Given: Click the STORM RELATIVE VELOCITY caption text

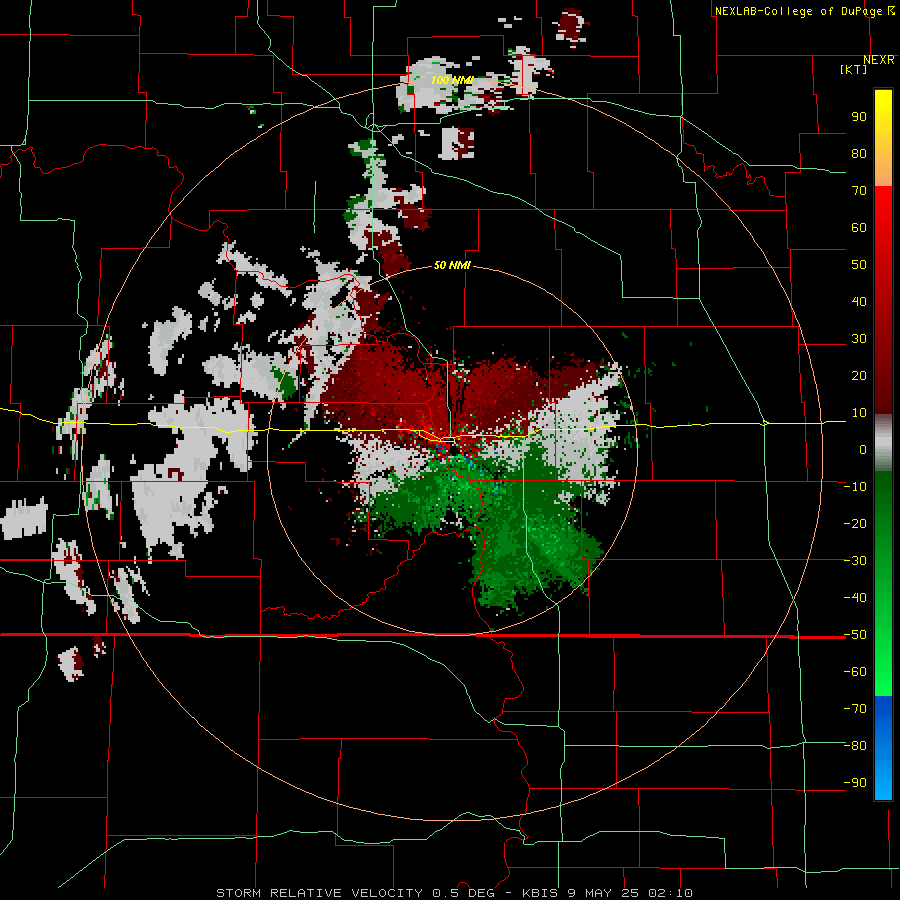Looking at the screenshot, I should pos(319,893).
